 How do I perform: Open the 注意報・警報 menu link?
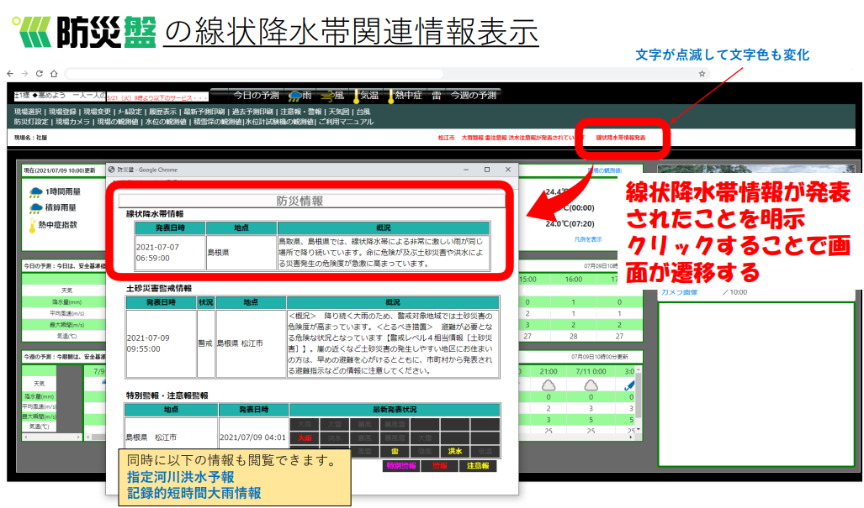coord(301,112)
